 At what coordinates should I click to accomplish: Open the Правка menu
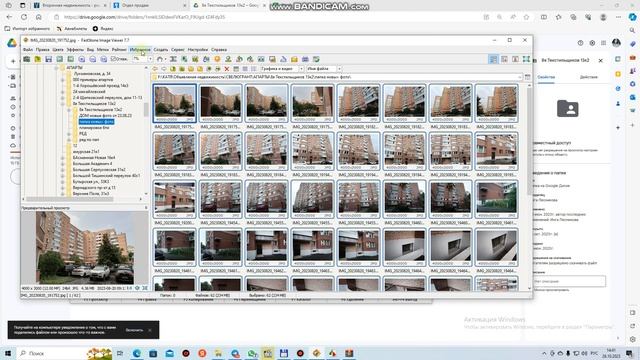42,50
